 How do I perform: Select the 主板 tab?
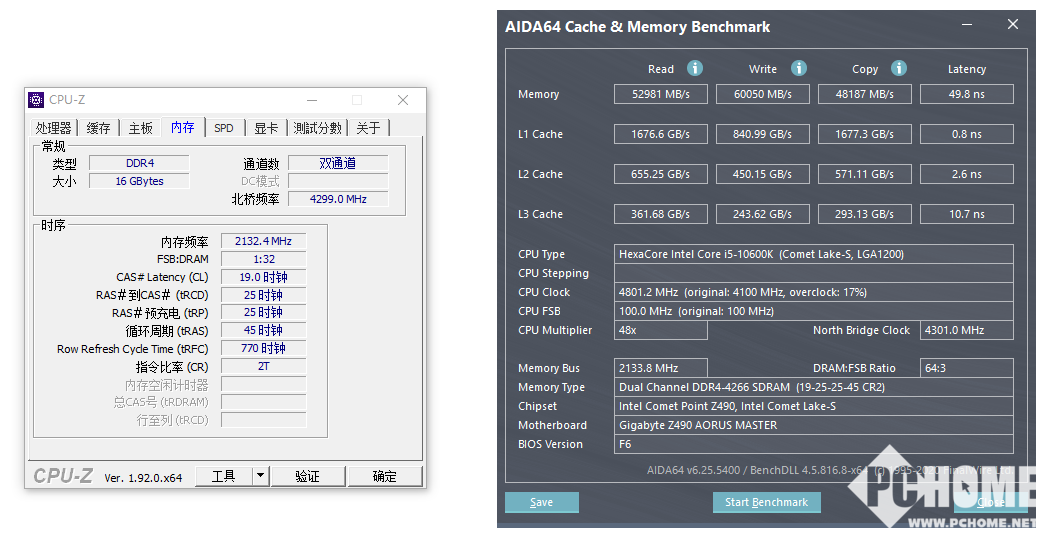(140, 128)
